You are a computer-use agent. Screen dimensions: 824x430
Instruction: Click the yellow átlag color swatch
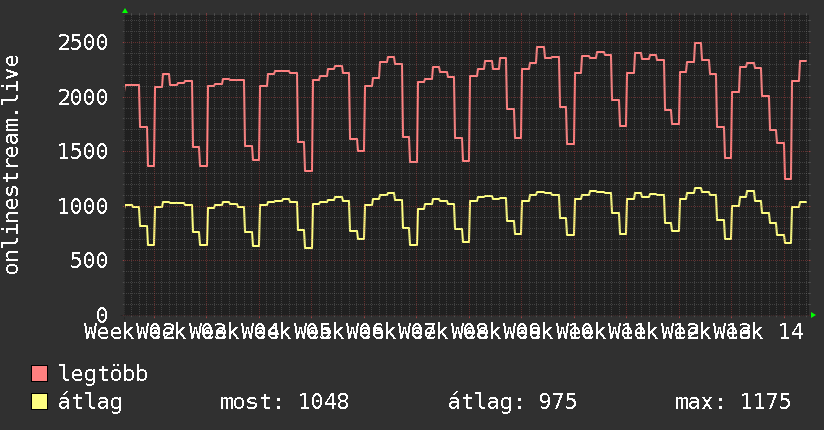pyautogui.click(x=40, y=402)
